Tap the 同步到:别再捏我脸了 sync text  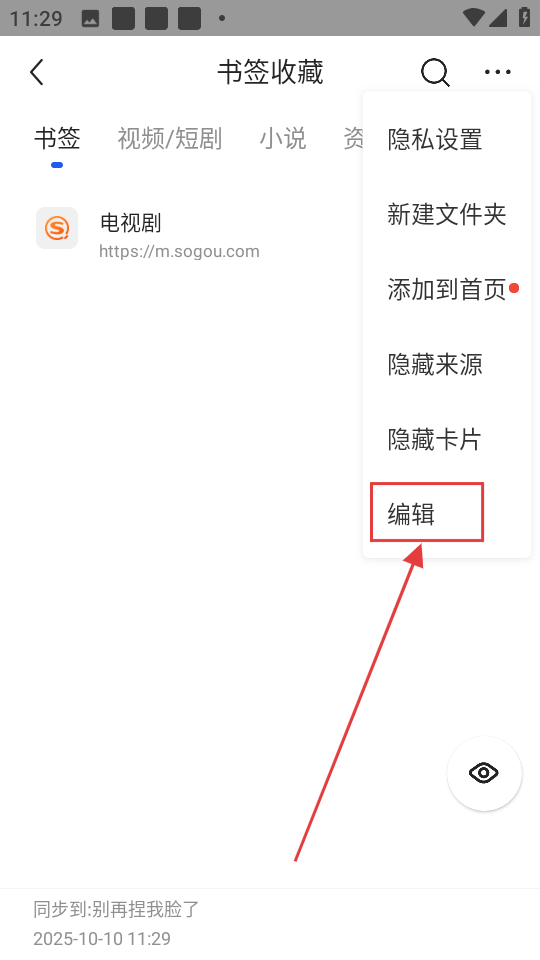(116, 909)
